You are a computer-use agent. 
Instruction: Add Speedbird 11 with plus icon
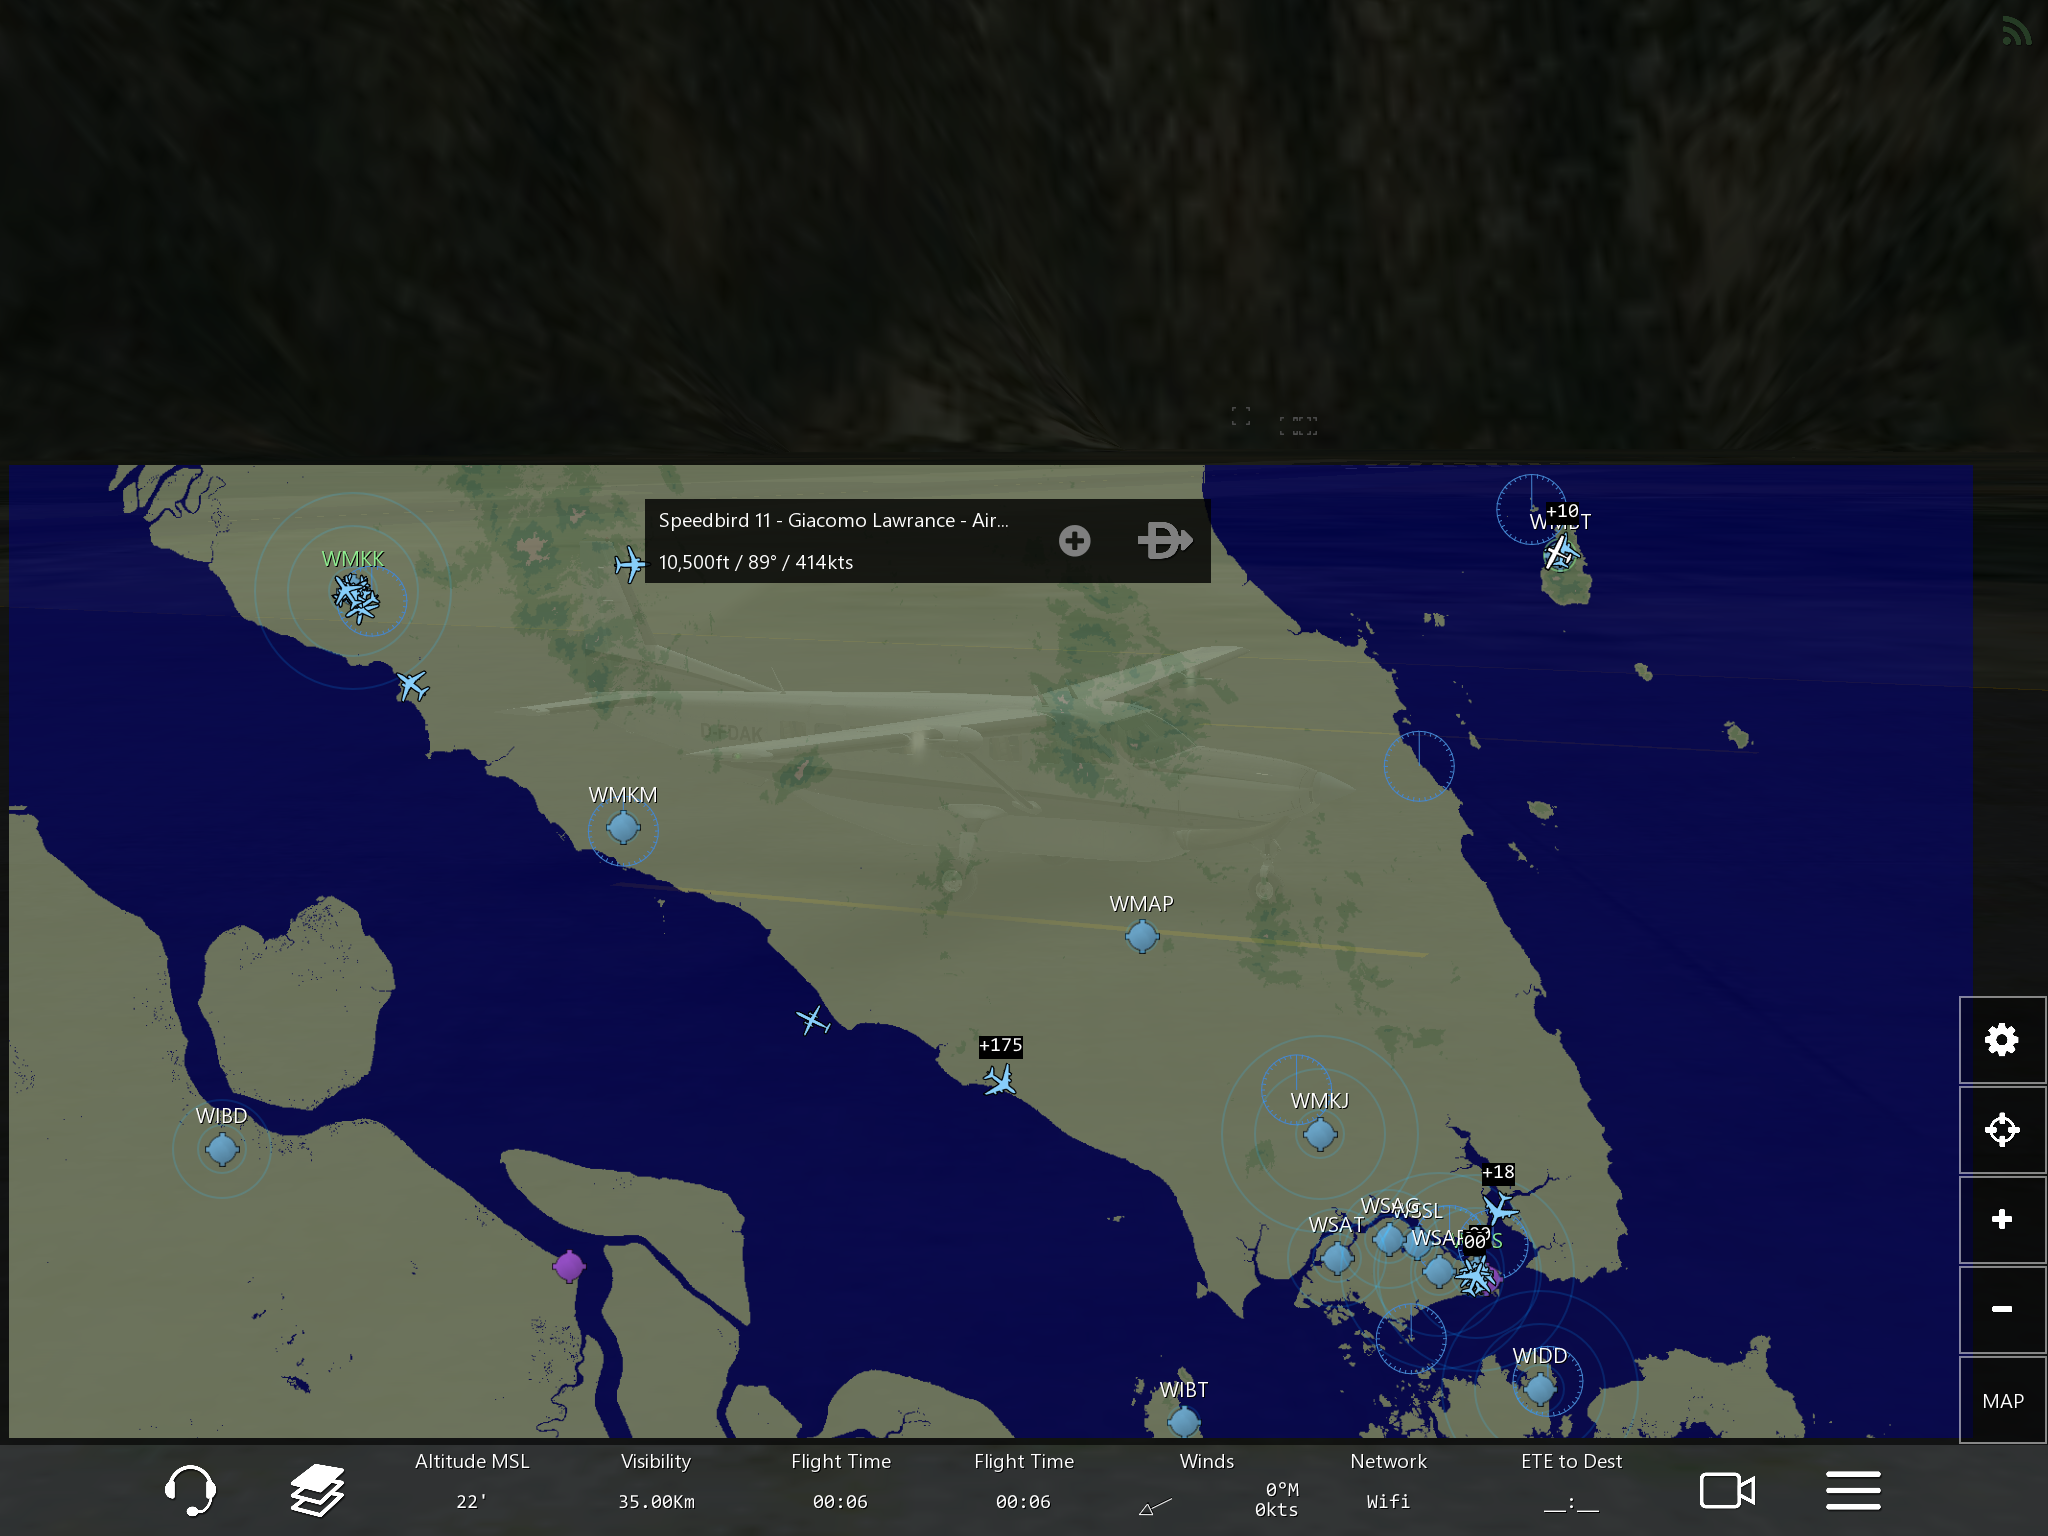click(x=1074, y=541)
